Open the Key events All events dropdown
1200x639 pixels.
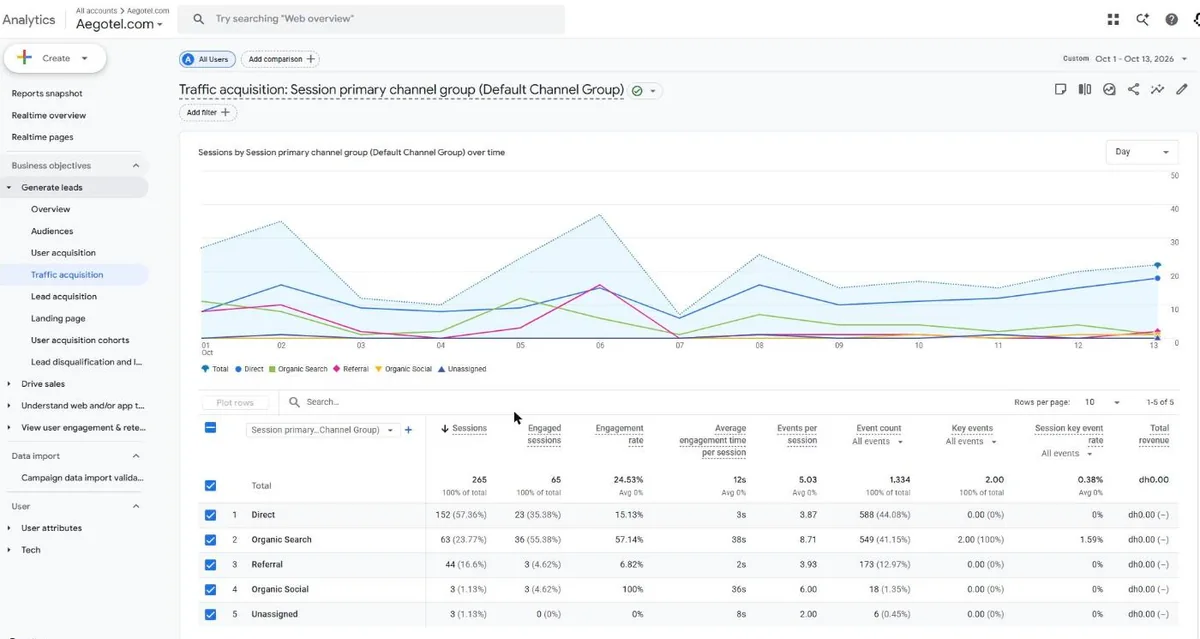coord(971,442)
